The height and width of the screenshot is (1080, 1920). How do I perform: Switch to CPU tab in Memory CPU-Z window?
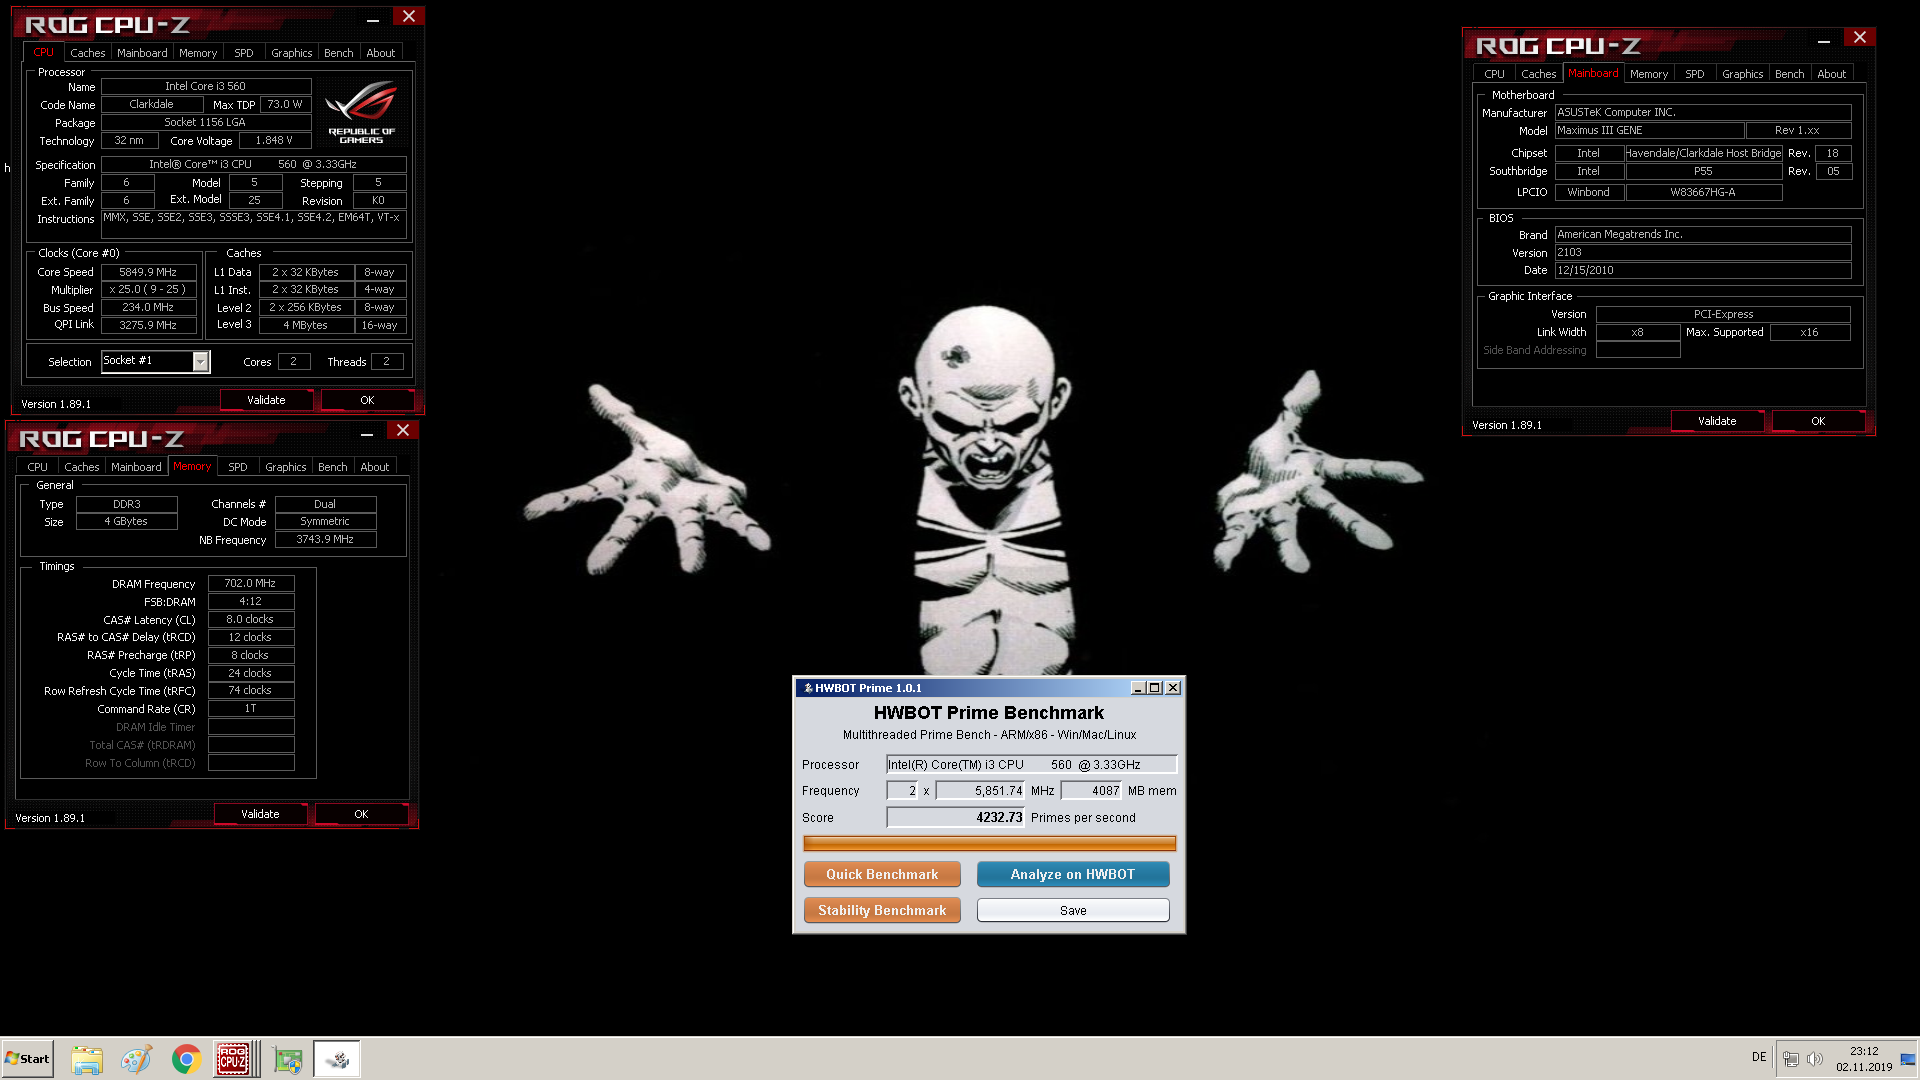coord(38,467)
